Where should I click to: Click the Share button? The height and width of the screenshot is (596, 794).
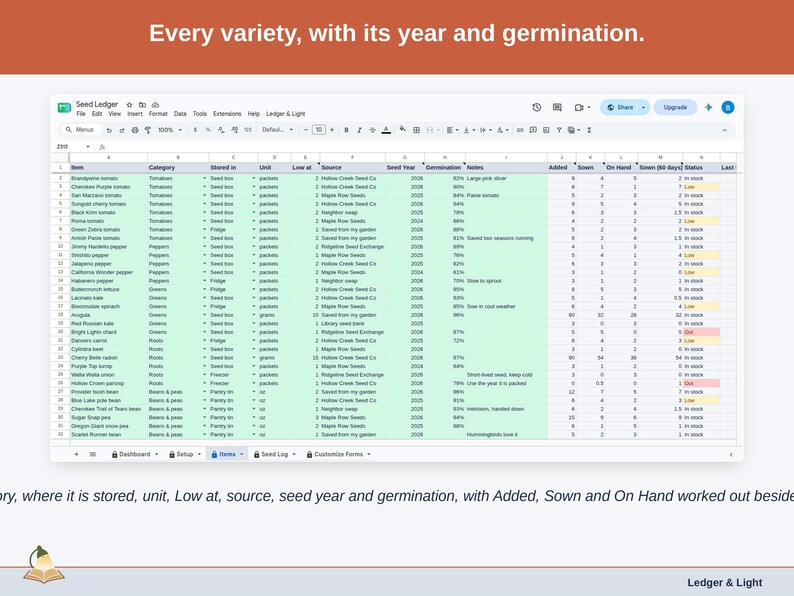tap(619, 107)
